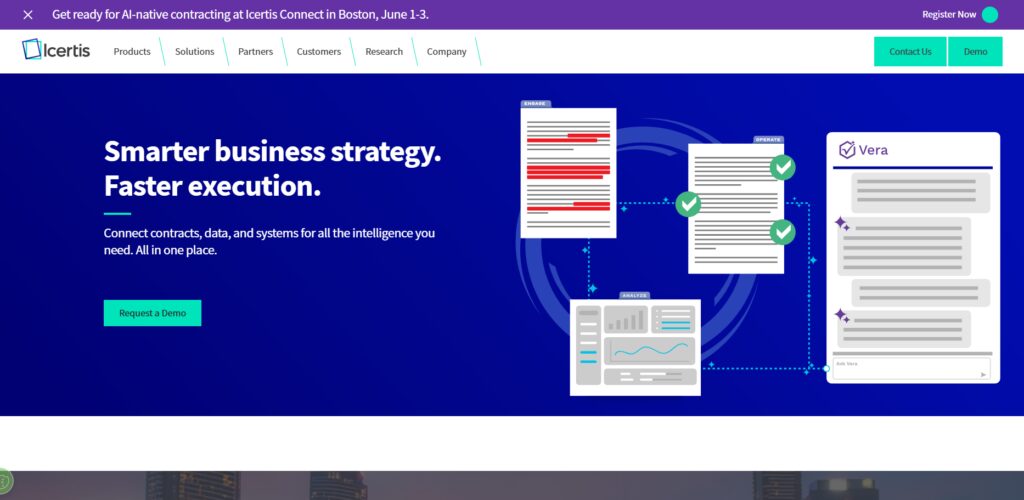Screen dimensions: 1024x500
Task: Click the ENGAGE label tab above the document
Action: click(x=536, y=104)
